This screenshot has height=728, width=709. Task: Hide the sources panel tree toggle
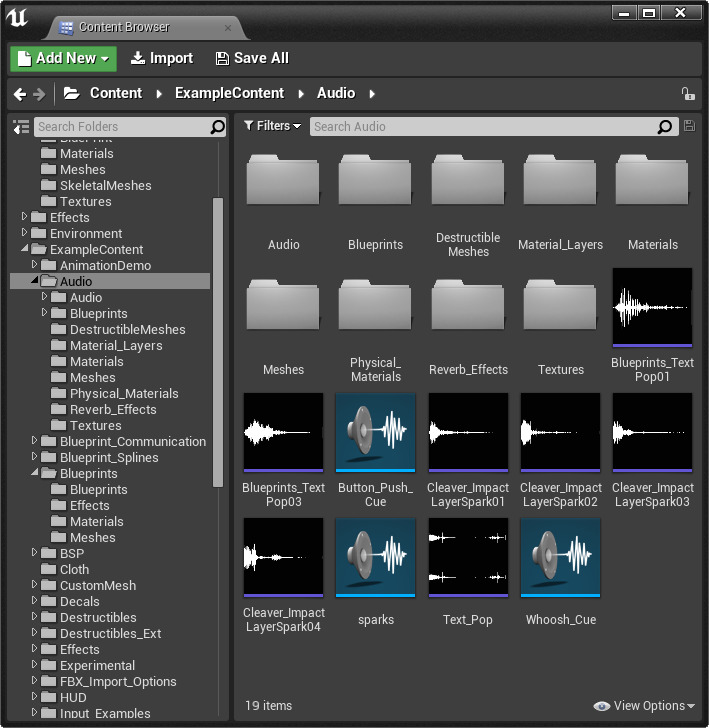pos(20,127)
